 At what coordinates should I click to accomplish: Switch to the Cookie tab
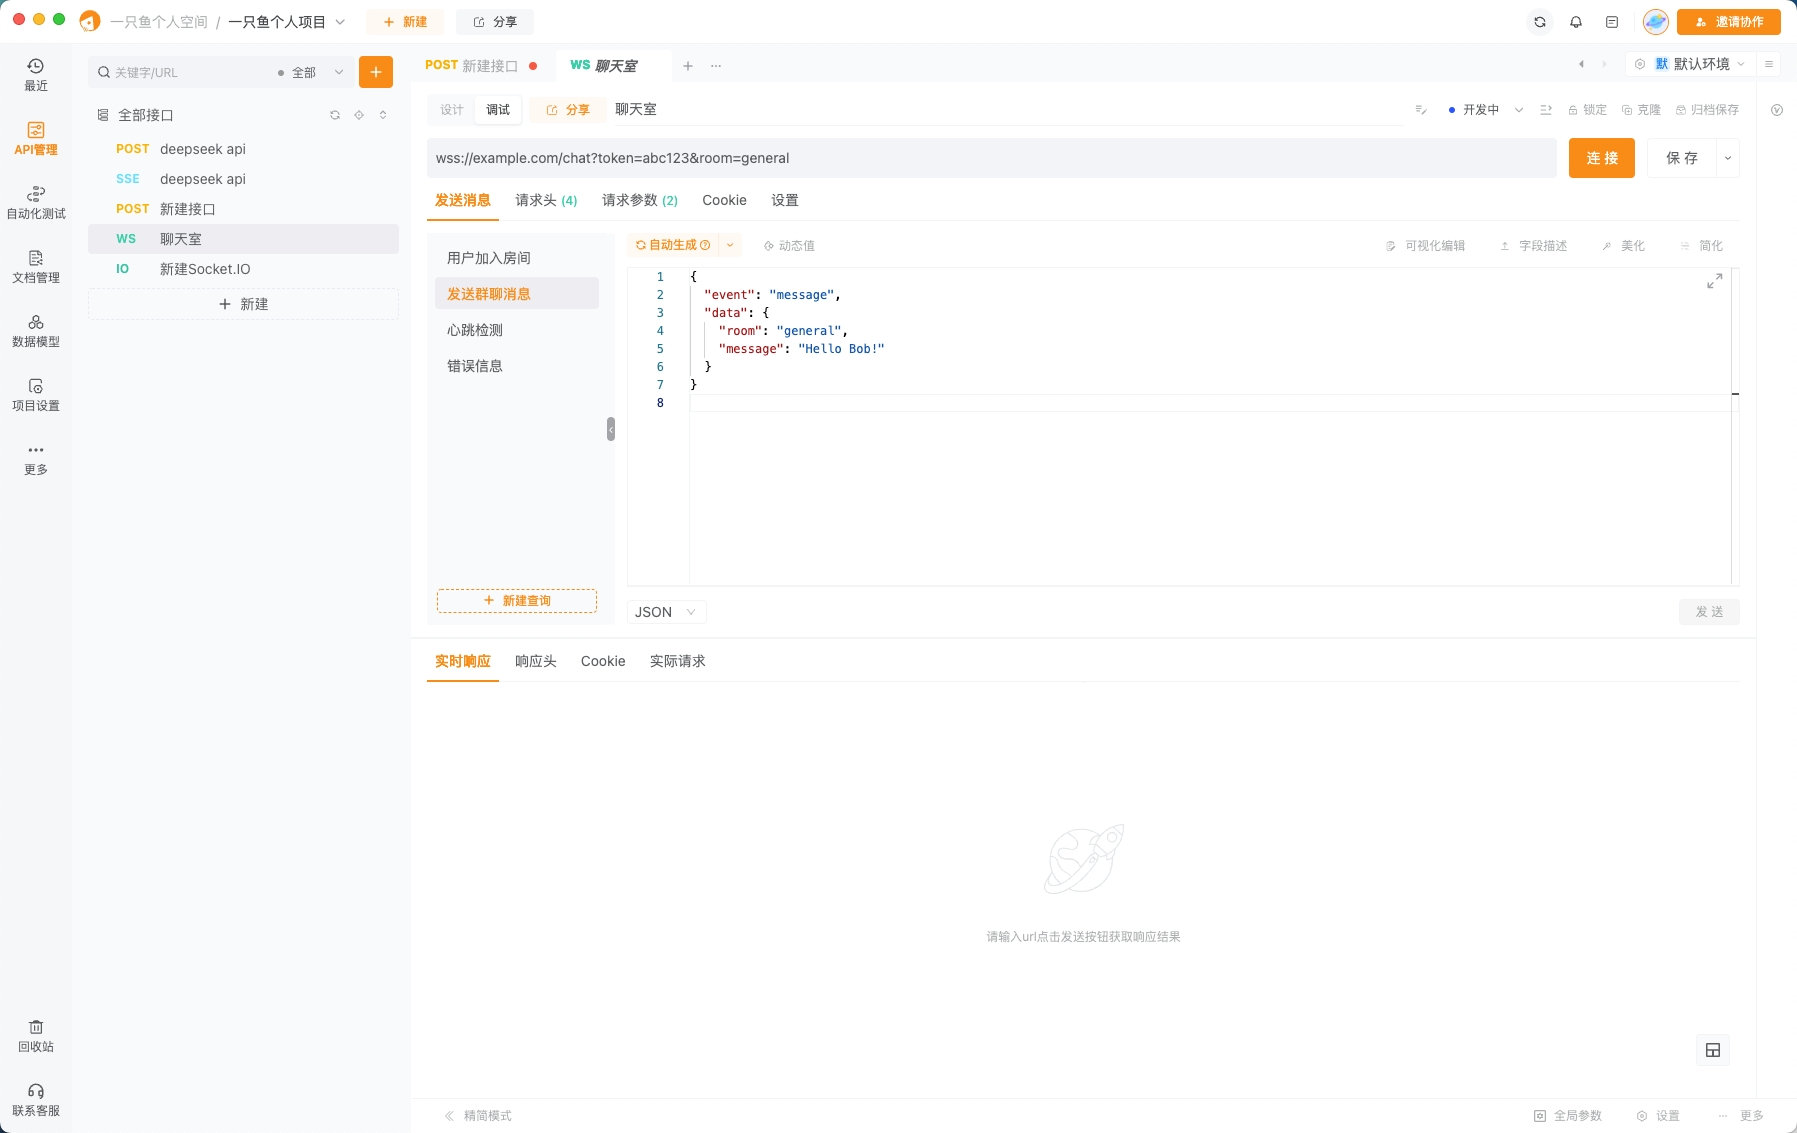point(724,200)
